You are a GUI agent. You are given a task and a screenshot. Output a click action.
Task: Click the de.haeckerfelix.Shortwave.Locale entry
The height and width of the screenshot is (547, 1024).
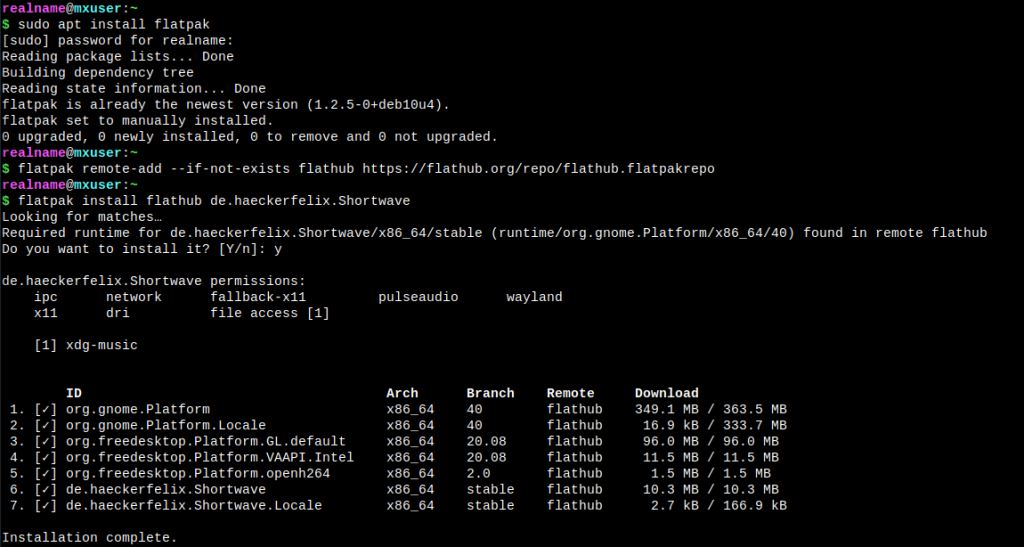click(x=194, y=506)
